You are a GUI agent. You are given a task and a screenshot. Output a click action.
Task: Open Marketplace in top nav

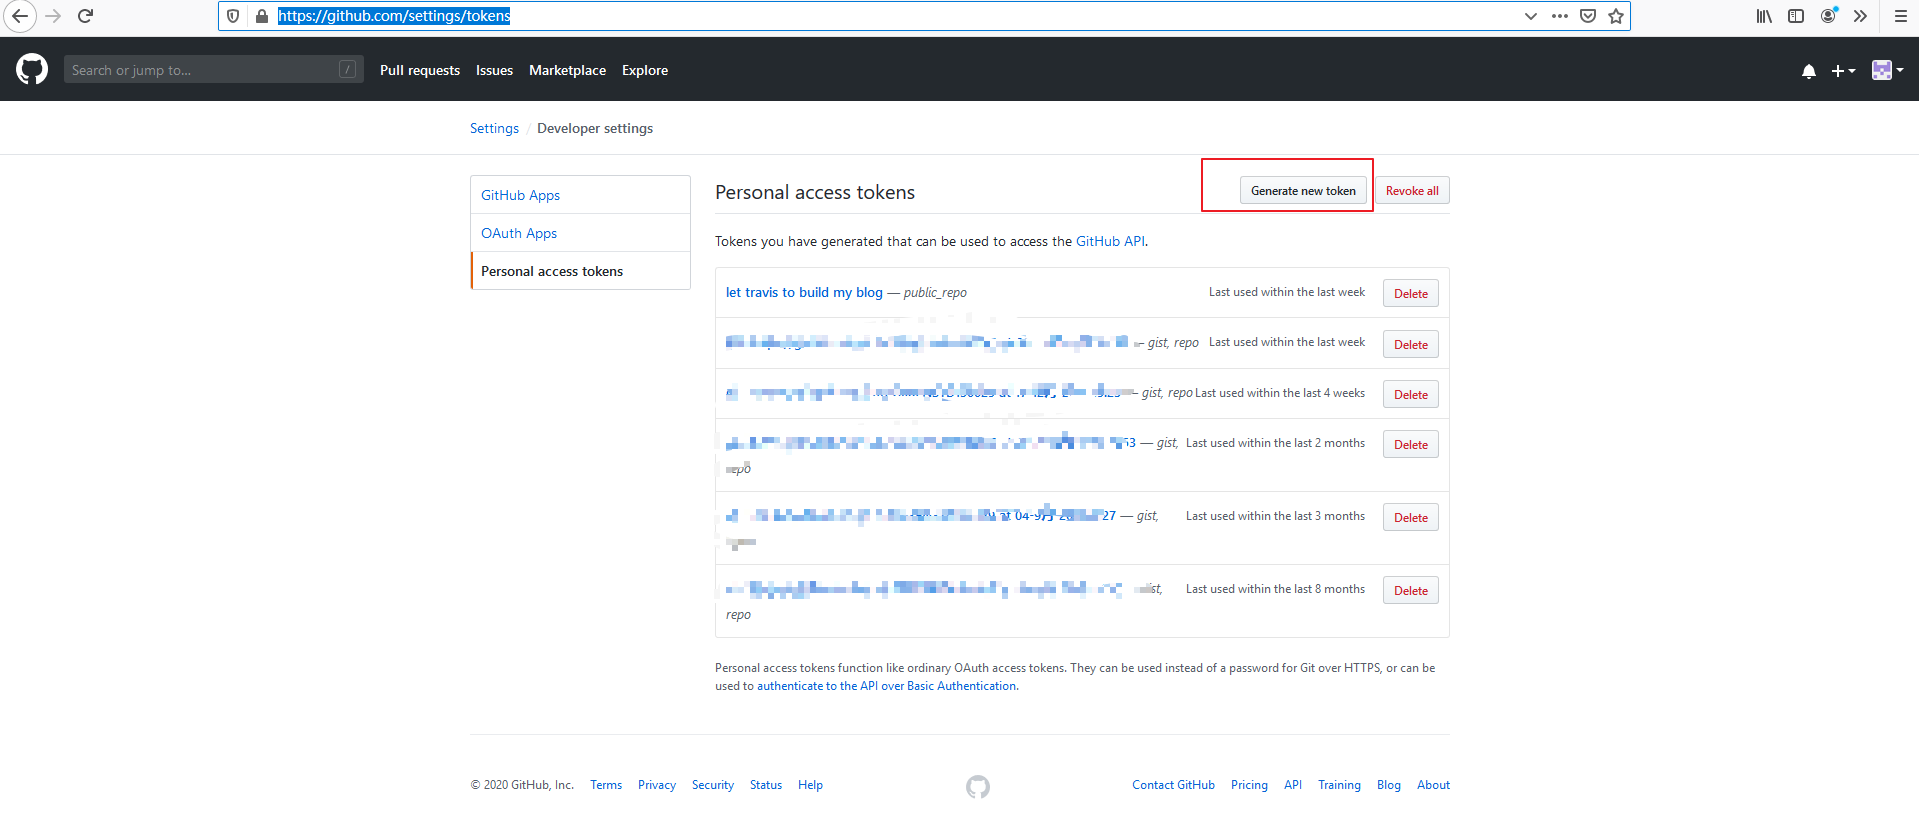point(567,70)
